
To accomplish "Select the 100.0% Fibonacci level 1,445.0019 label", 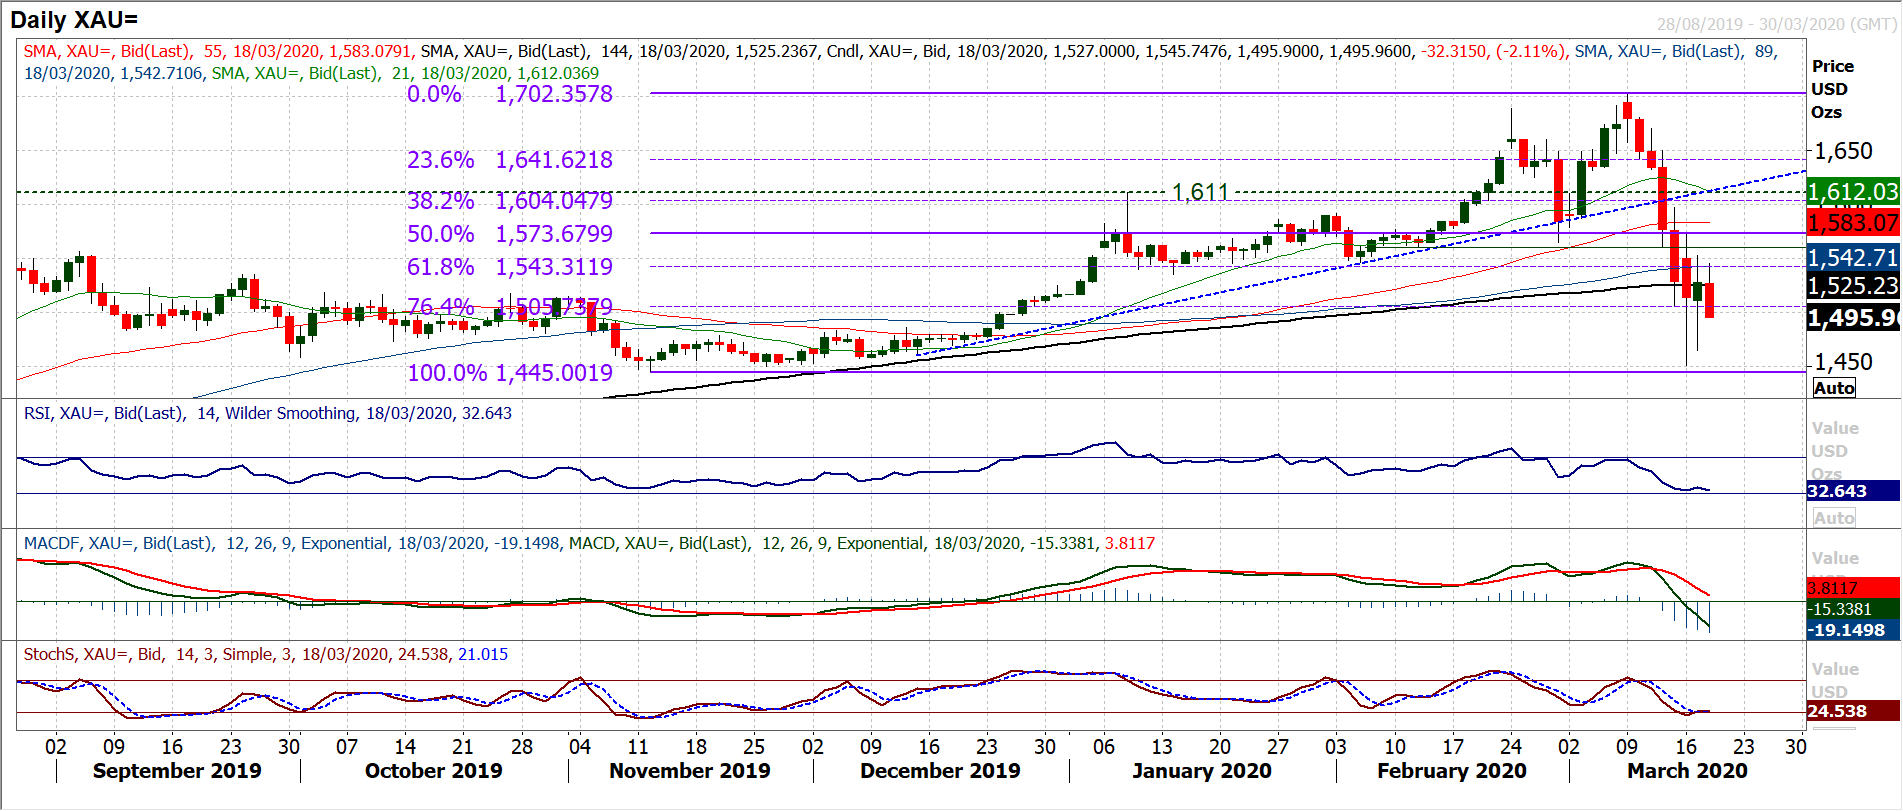I will pyautogui.click(x=509, y=373).
